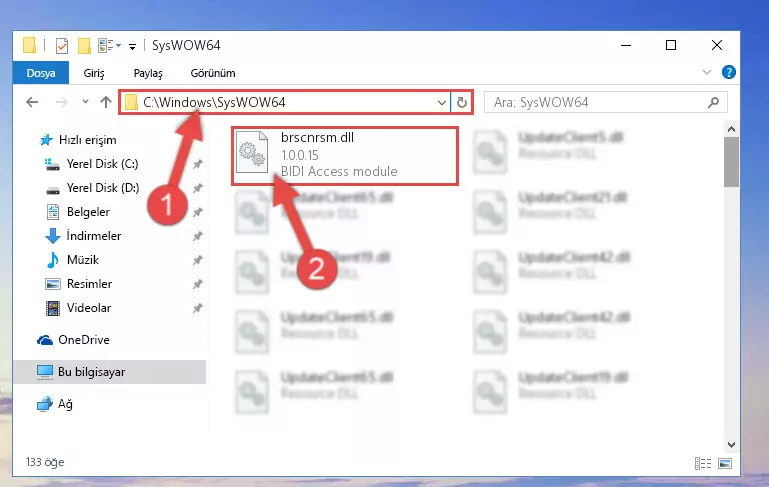Expand the ribbon with the chevron
769x487 pixels.
707,73
